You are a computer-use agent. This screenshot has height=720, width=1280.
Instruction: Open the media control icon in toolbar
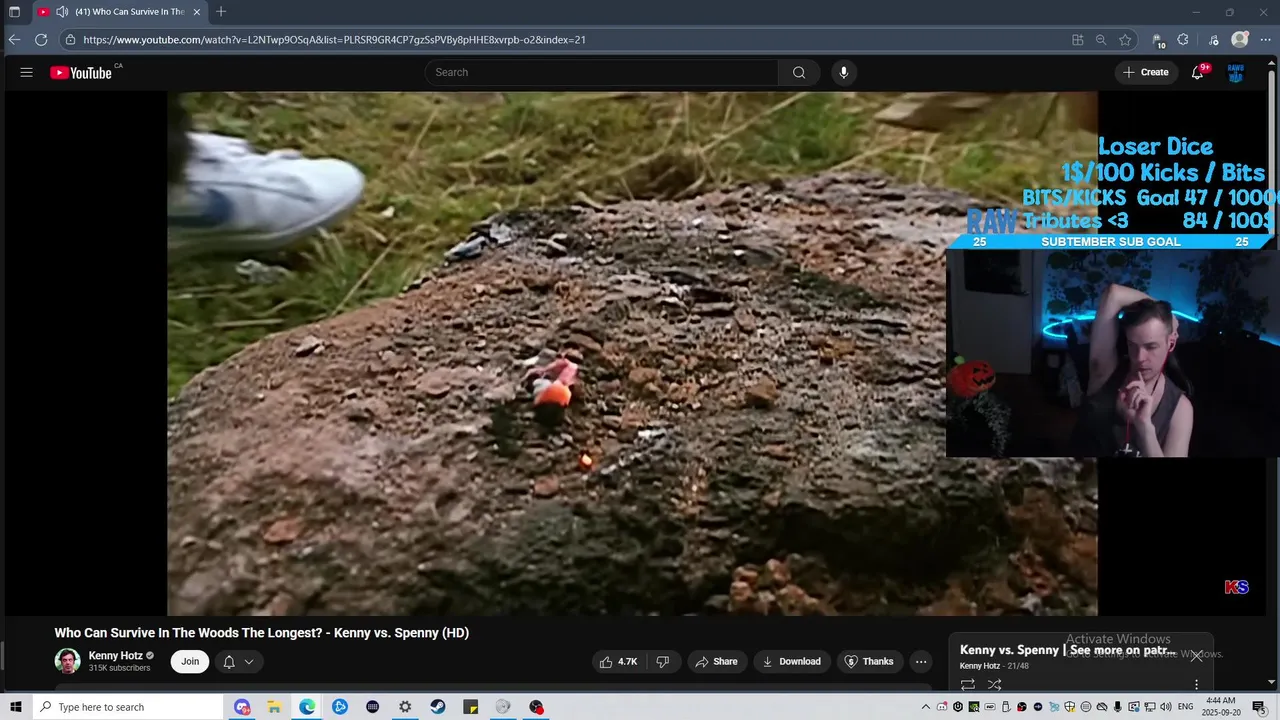[x=1214, y=40]
